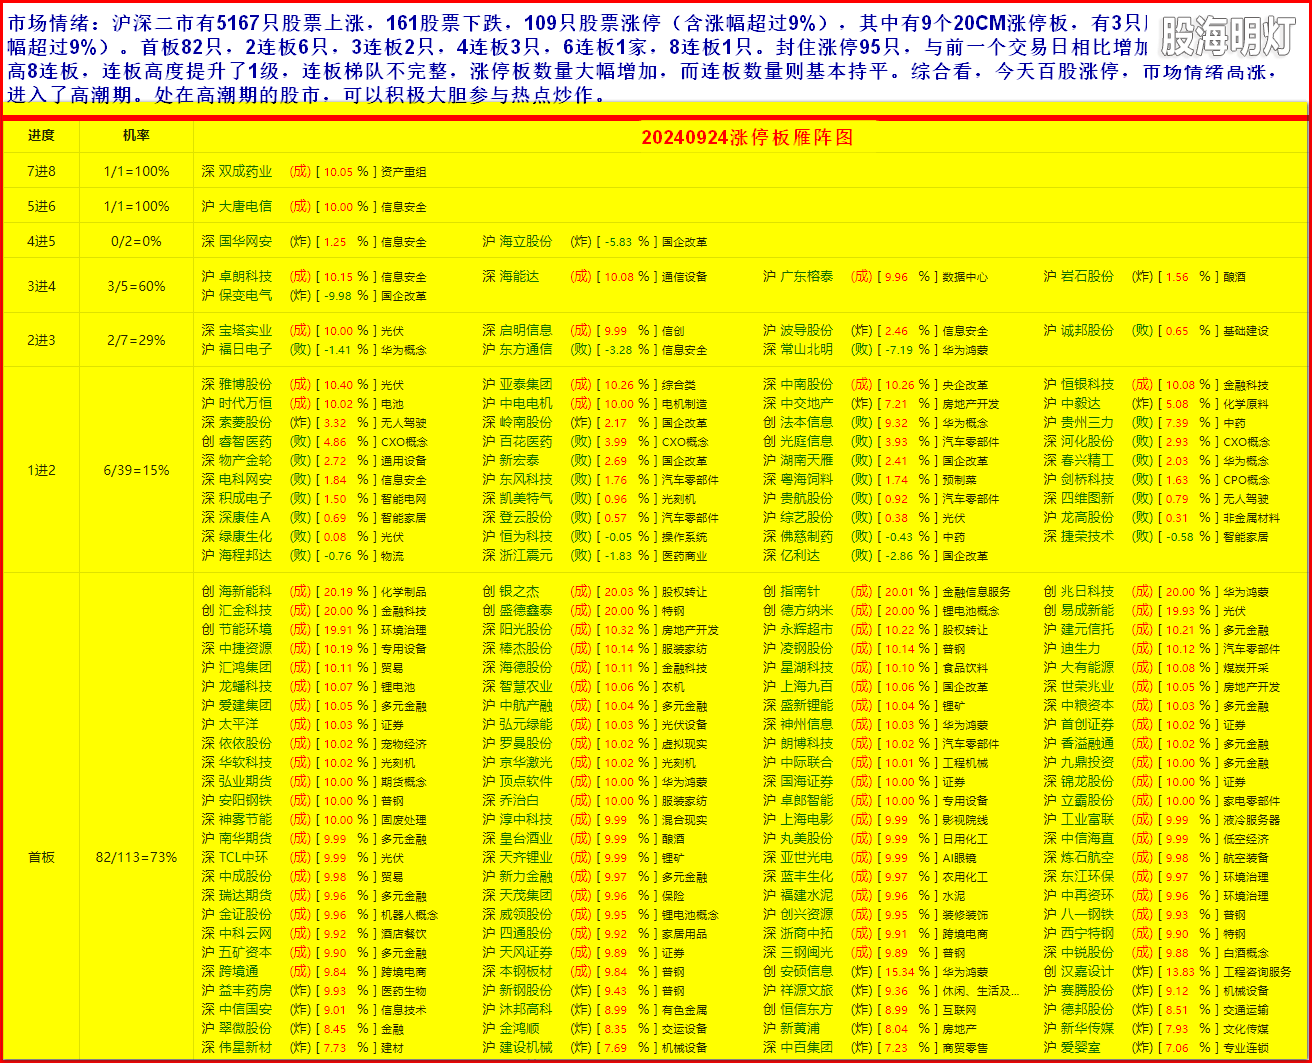1312x1063 pixels.
Task: Select the 82/113=73% probability cell
Action: pyautogui.click(x=136, y=857)
